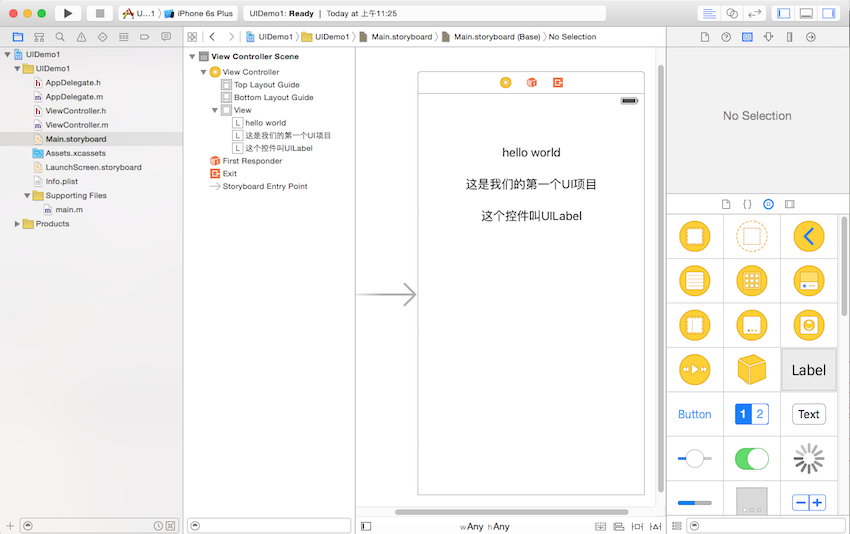Collapse the Supporting Files group
Screen dimensions: 850x534
(x=28, y=196)
